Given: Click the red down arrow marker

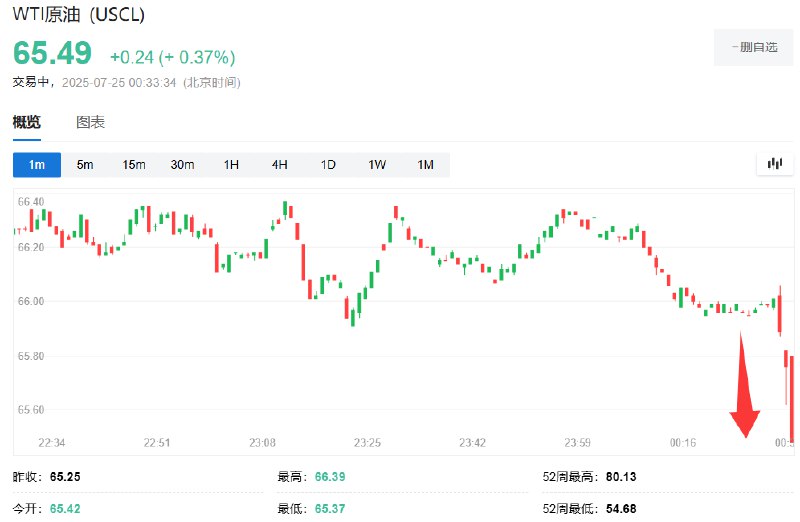Looking at the screenshot, I should click(744, 385).
